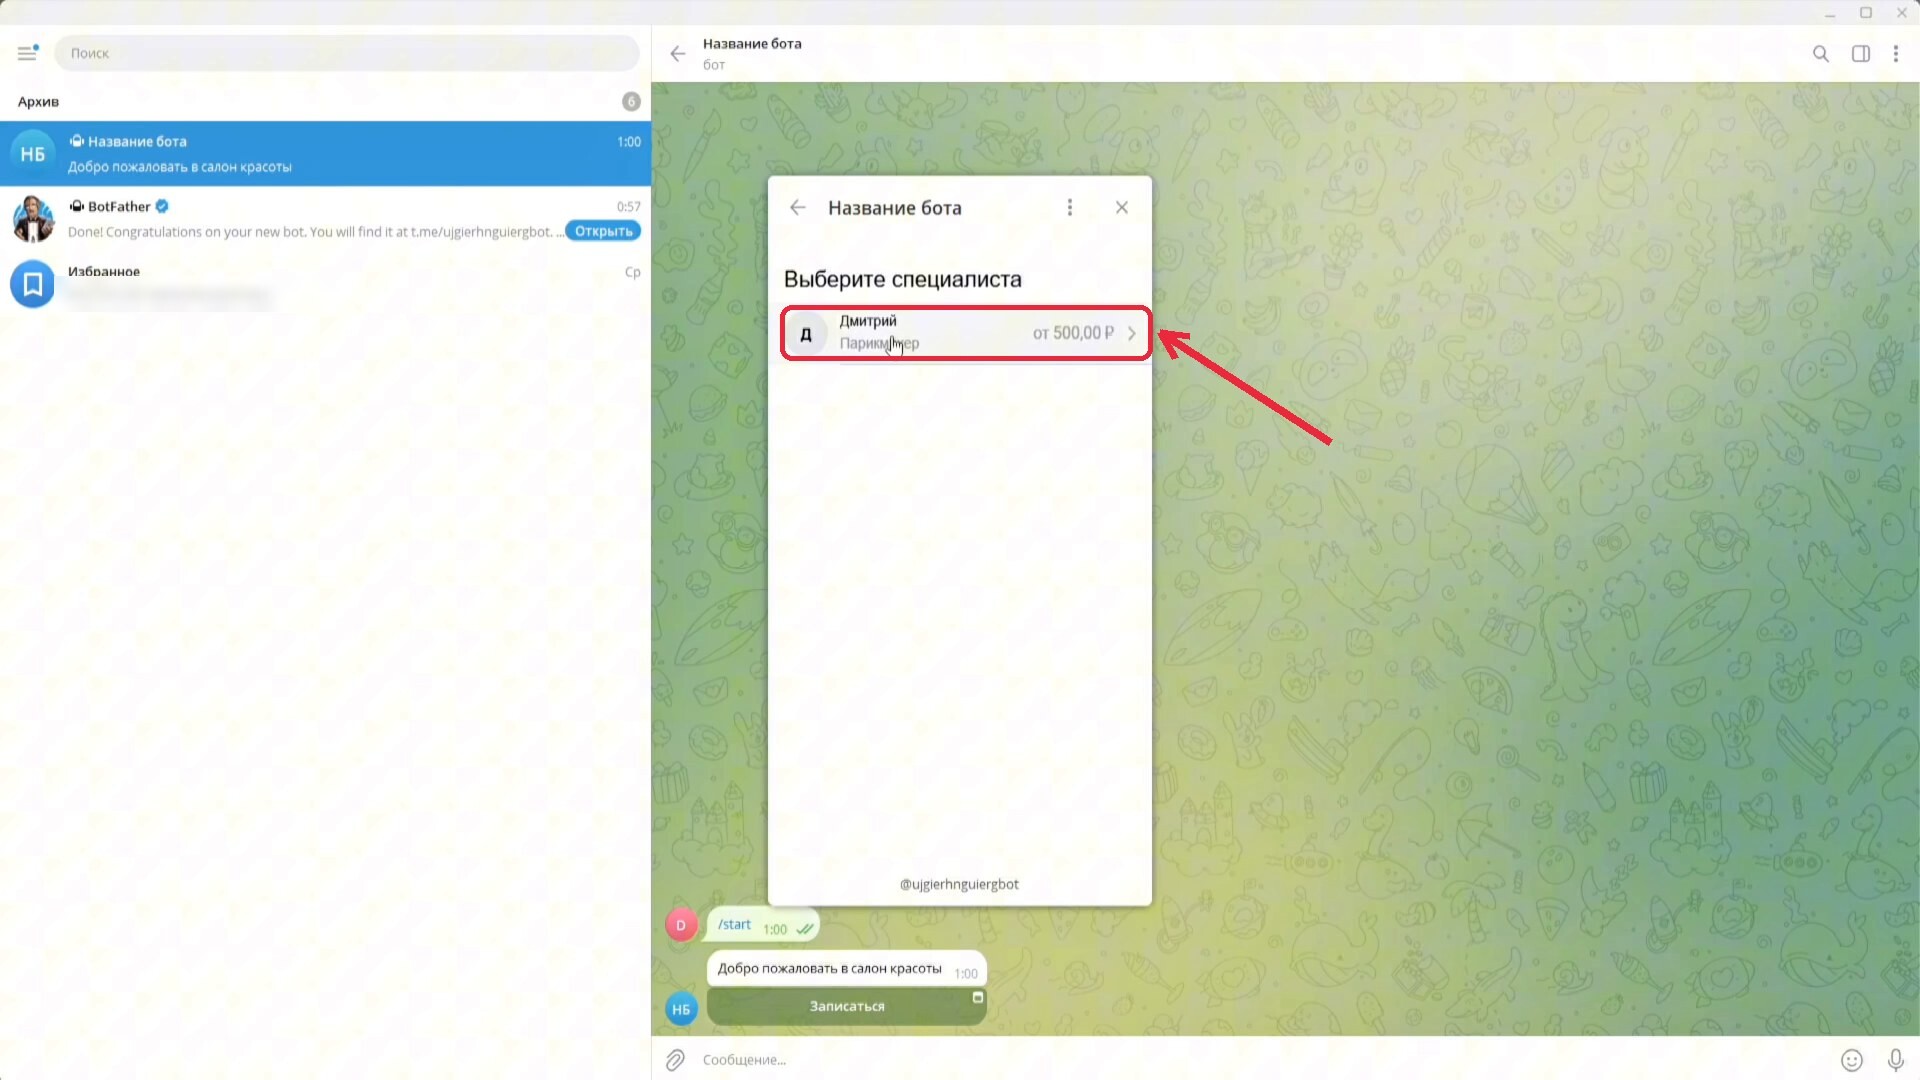Click the web app icon on Записаться
This screenshot has height=1080, width=1920.
click(x=978, y=997)
